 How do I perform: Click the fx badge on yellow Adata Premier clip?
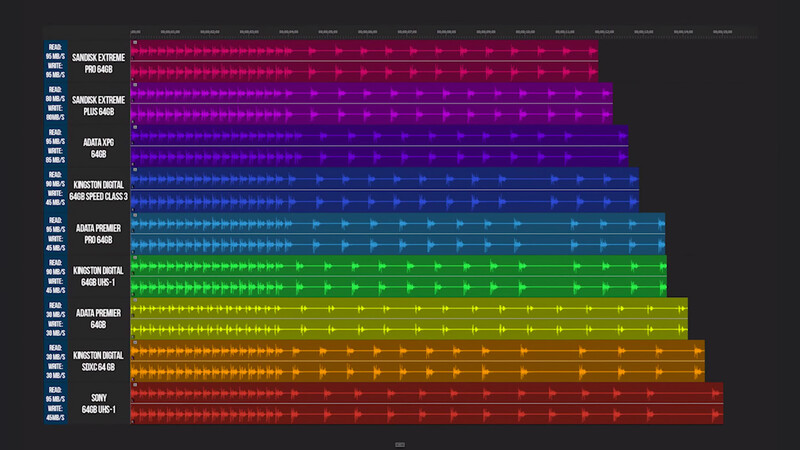click(x=135, y=300)
